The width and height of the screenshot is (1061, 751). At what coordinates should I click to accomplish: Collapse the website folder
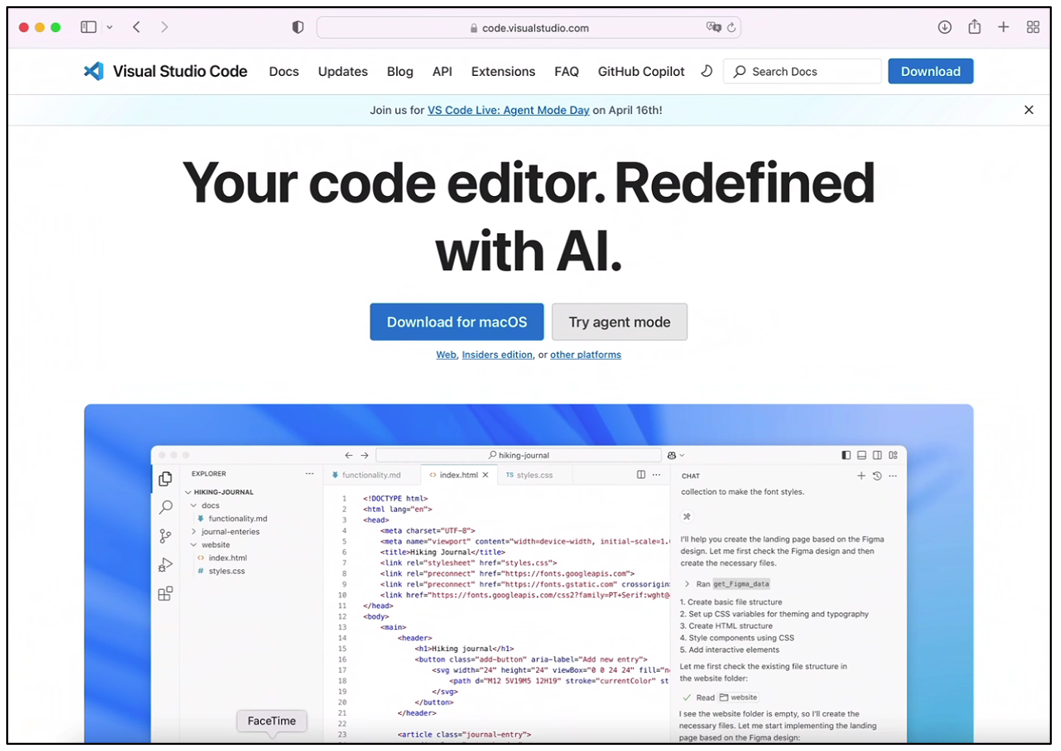[x=194, y=545]
